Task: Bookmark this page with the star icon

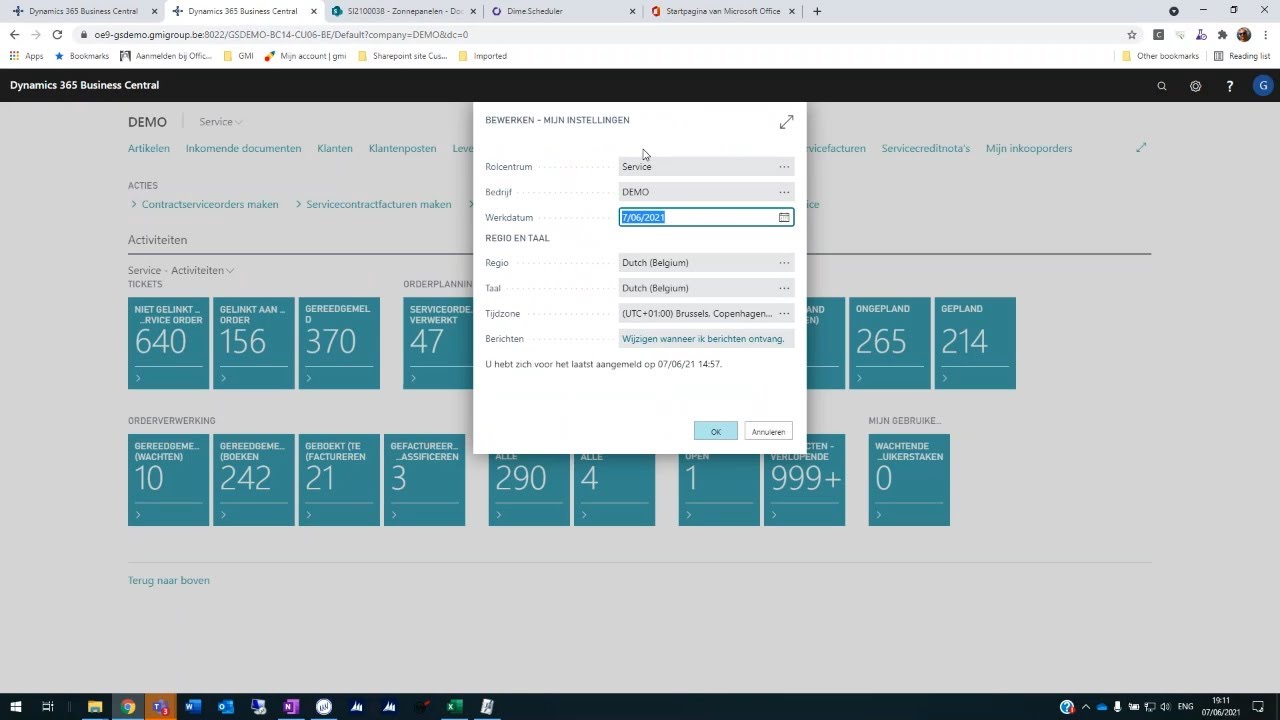Action: 1132,34
